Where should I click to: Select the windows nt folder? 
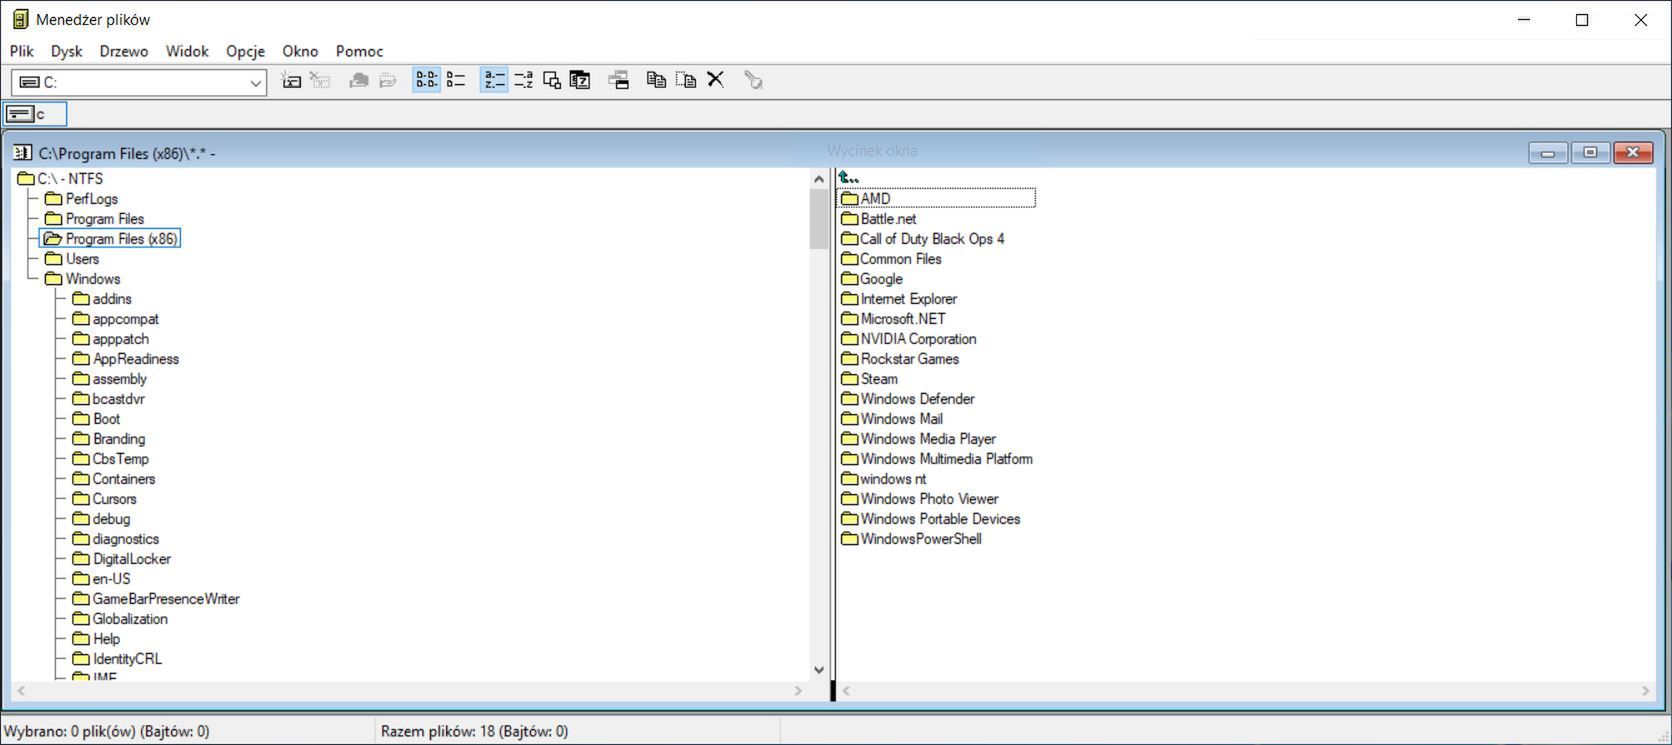[883, 479]
